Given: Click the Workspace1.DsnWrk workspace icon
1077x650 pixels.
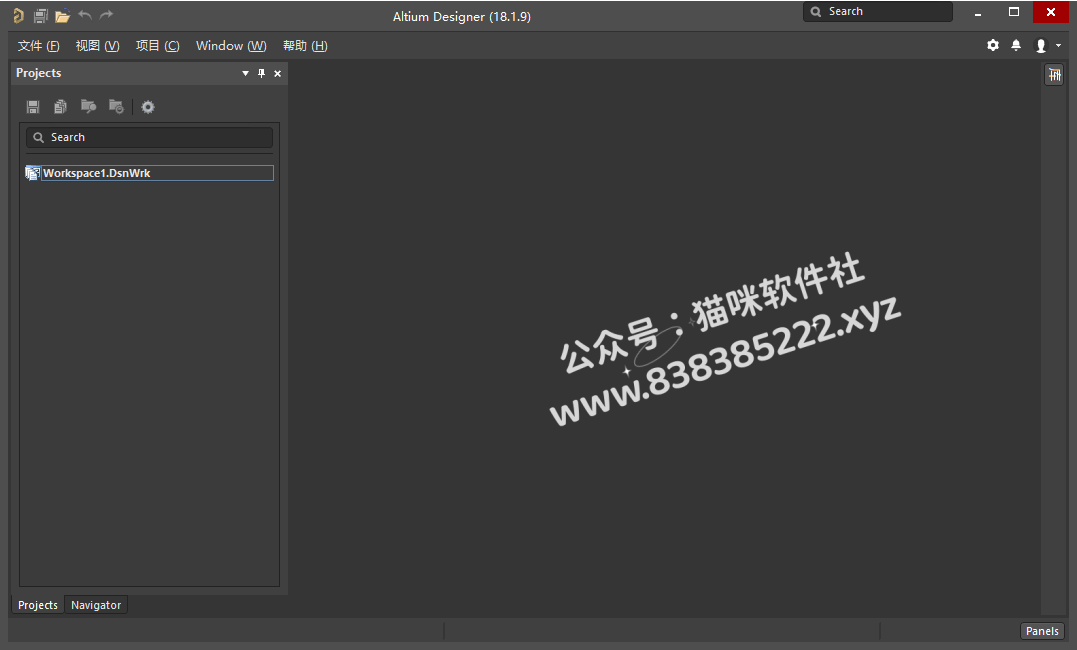Looking at the screenshot, I should point(32,173).
